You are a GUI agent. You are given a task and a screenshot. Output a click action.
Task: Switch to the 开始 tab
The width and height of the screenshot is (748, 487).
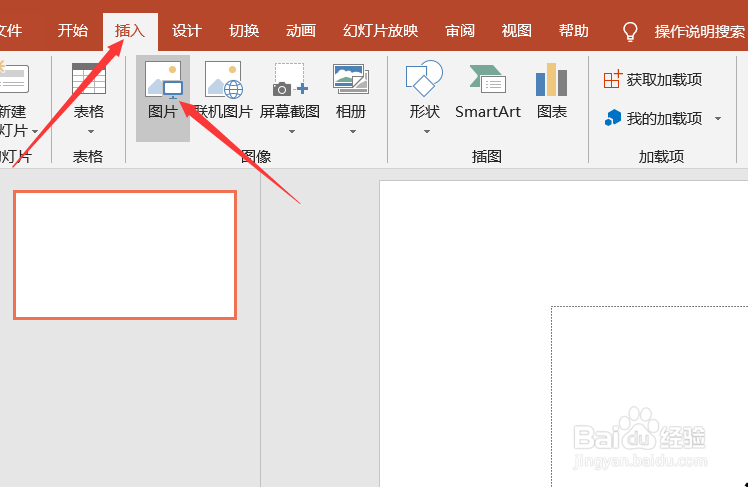73,31
